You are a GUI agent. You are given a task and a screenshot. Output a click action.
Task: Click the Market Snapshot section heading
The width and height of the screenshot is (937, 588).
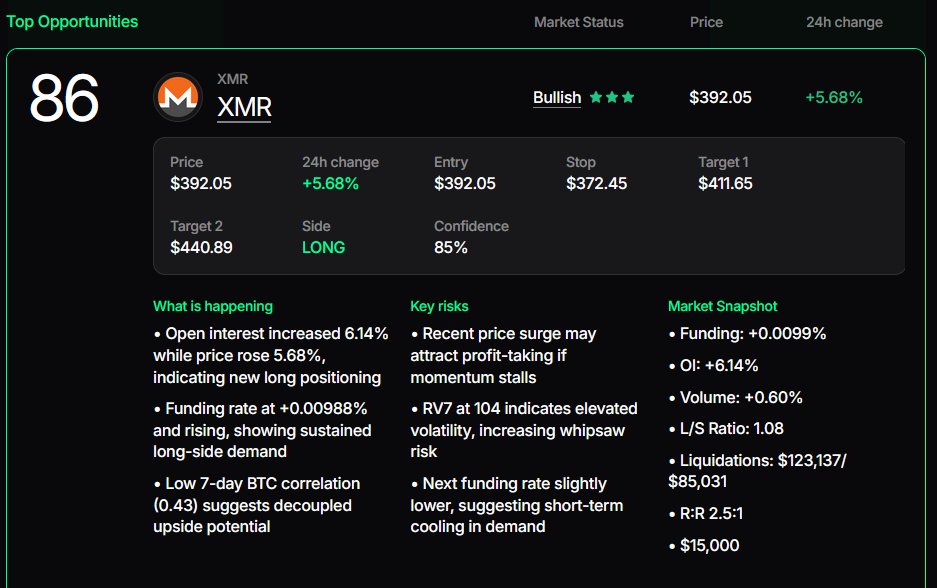coord(722,306)
